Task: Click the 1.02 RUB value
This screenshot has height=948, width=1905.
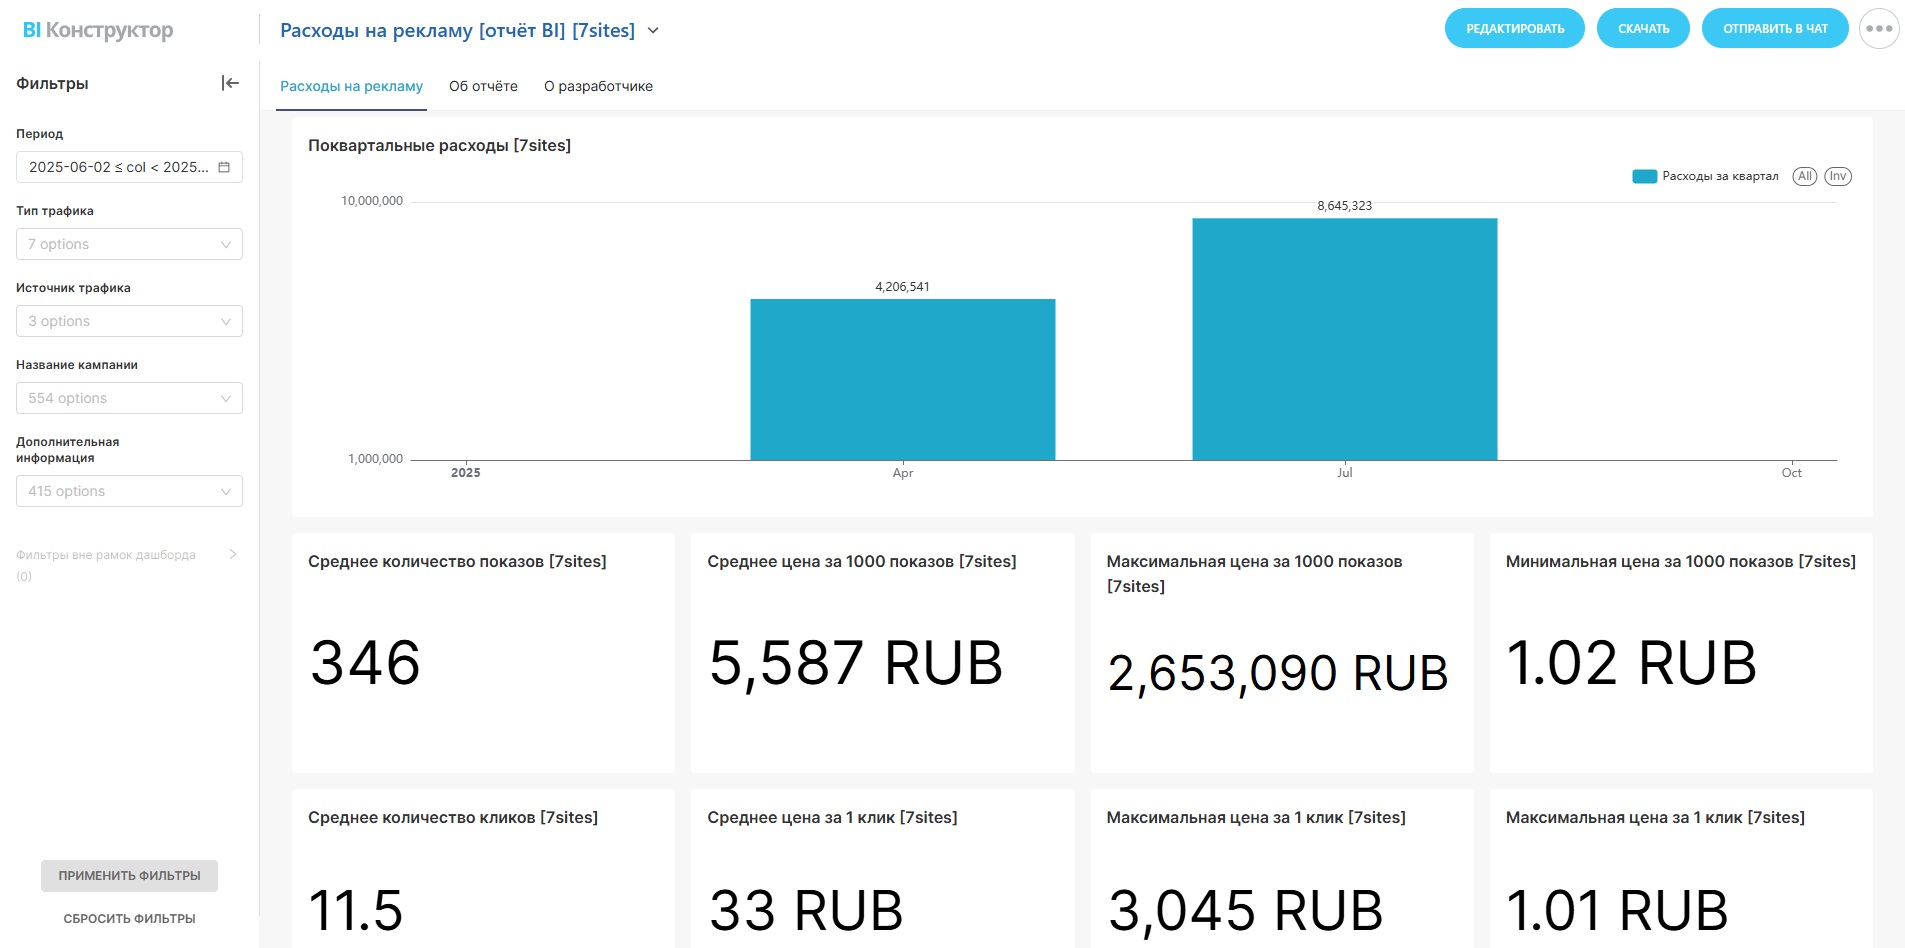Action: coord(1630,663)
